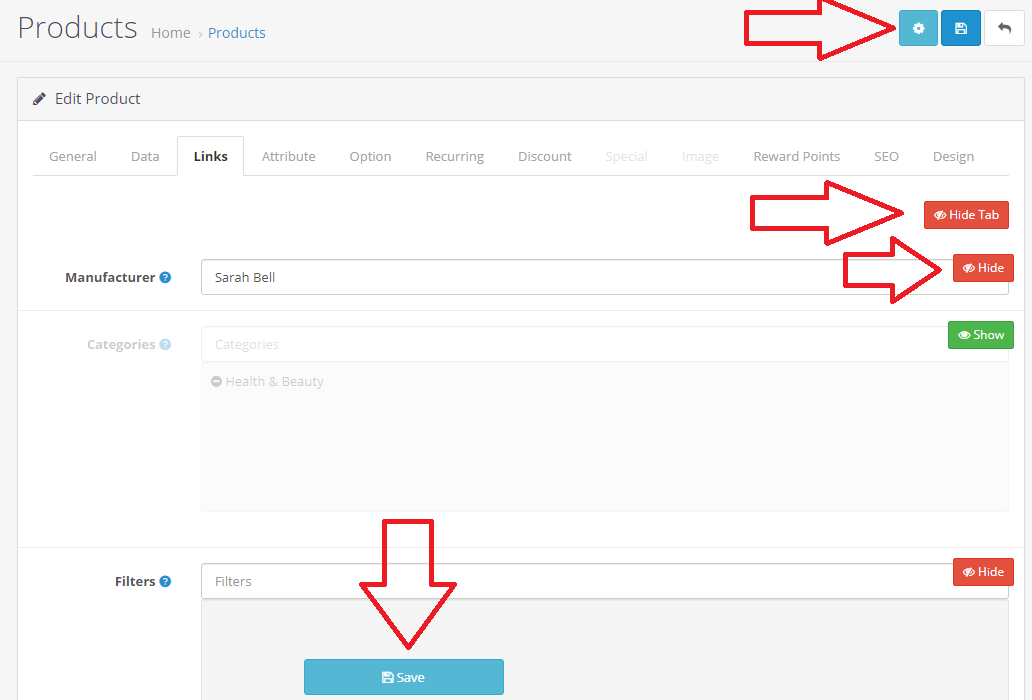Viewport: 1032px width, 700px height.
Task: Open the Discount tab
Action: 545,157
